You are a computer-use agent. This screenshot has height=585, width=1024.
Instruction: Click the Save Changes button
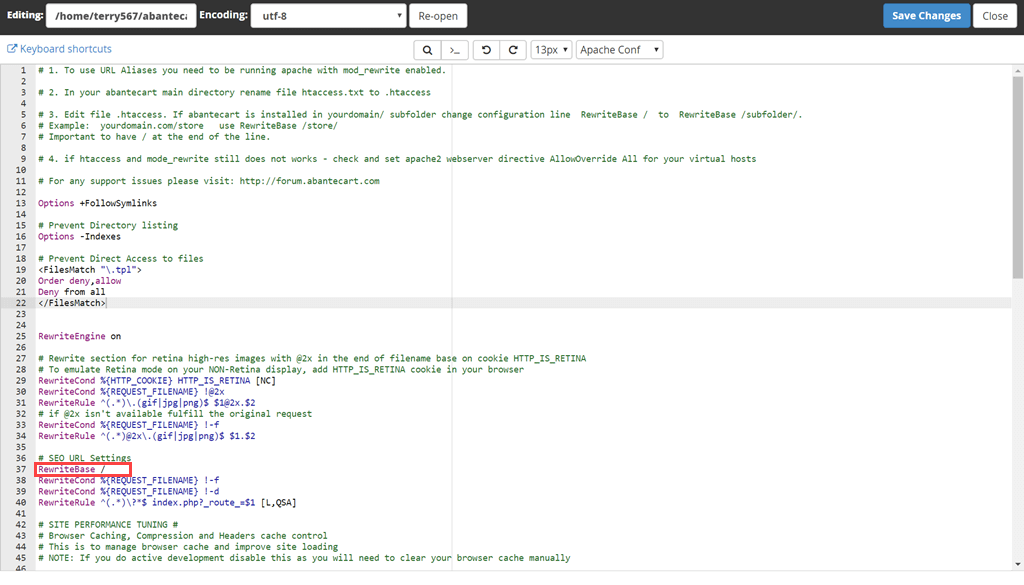(x=926, y=16)
